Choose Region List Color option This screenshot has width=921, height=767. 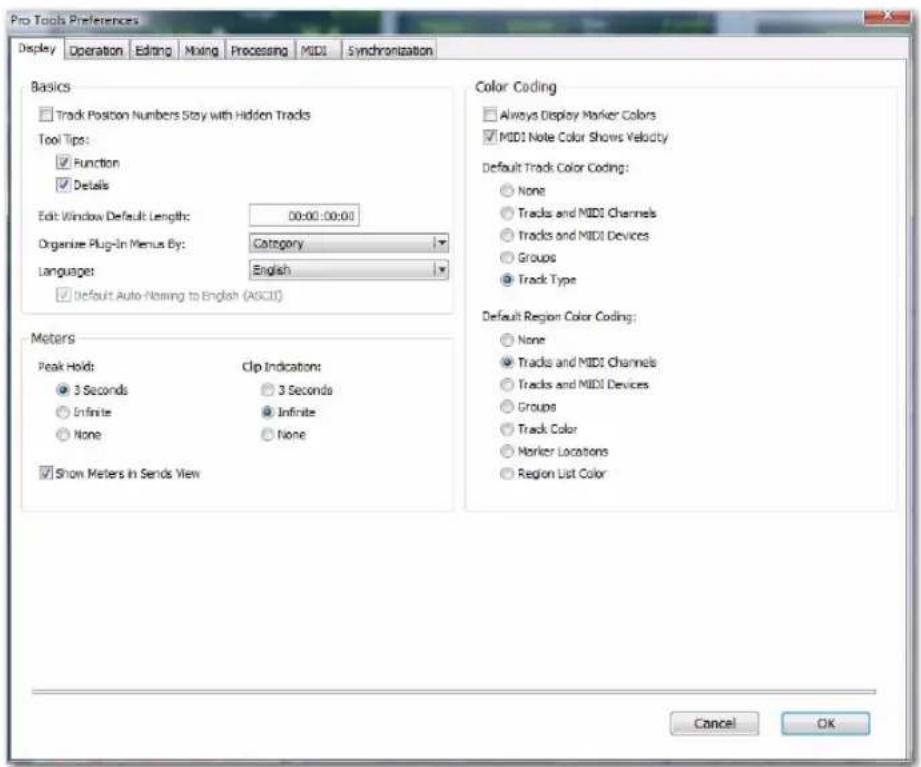pos(507,473)
